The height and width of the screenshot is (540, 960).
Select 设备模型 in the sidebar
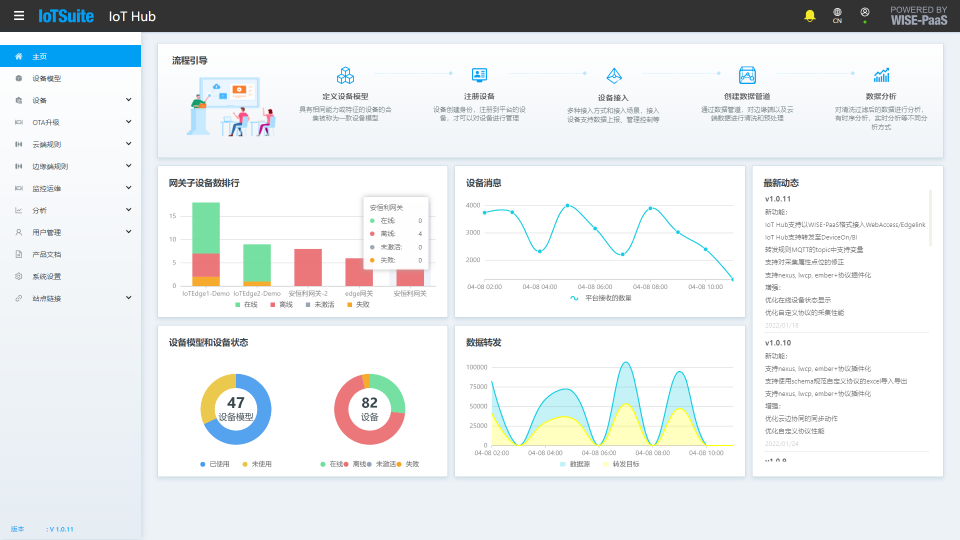[46, 78]
